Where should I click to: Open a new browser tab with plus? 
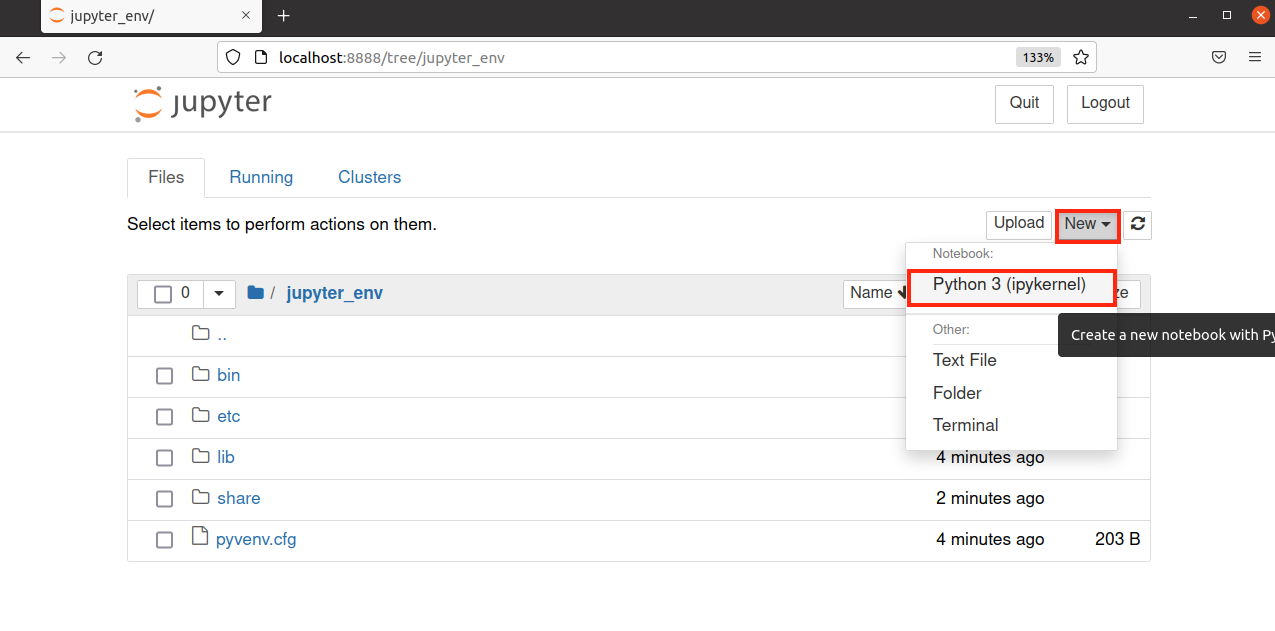pos(283,16)
